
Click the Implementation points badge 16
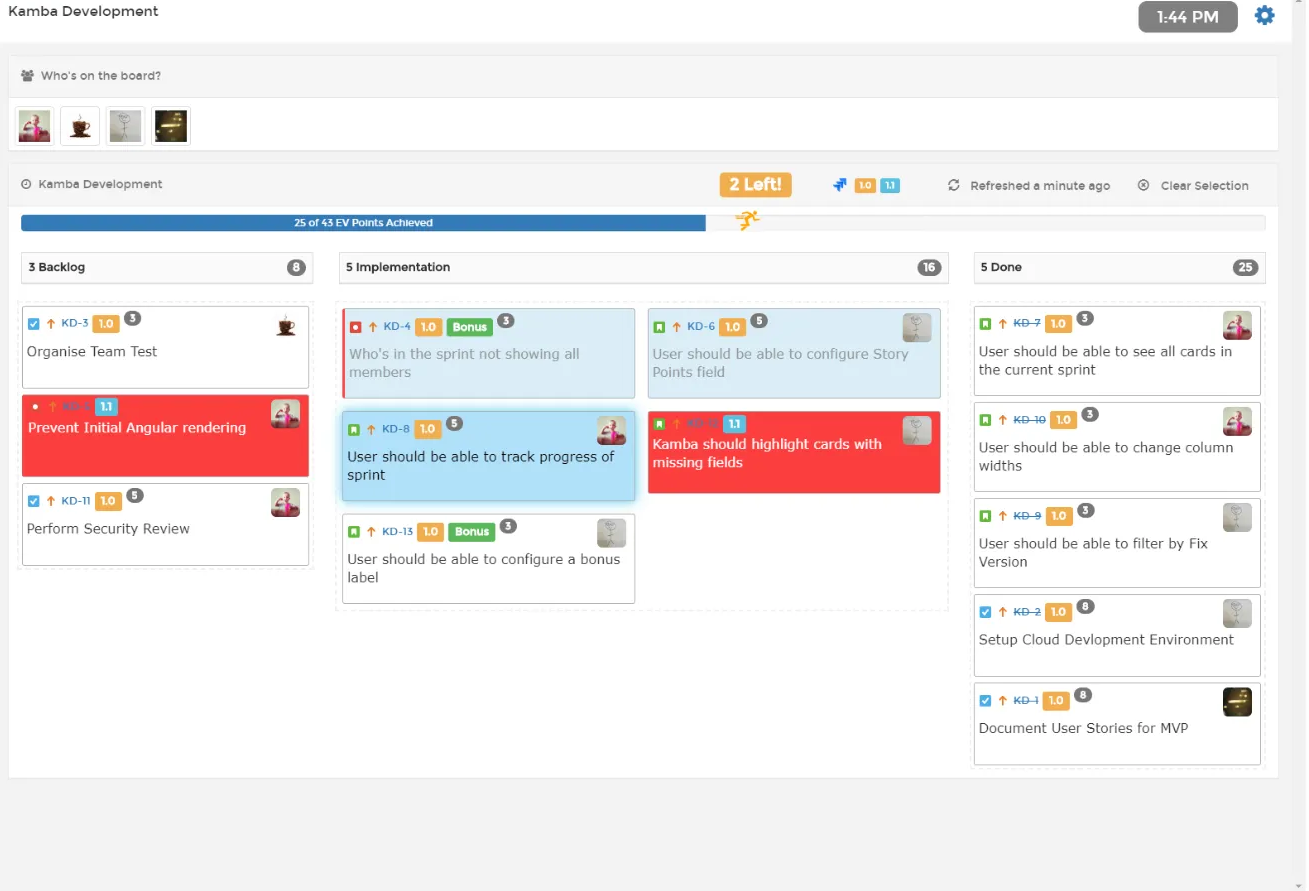(x=929, y=267)
